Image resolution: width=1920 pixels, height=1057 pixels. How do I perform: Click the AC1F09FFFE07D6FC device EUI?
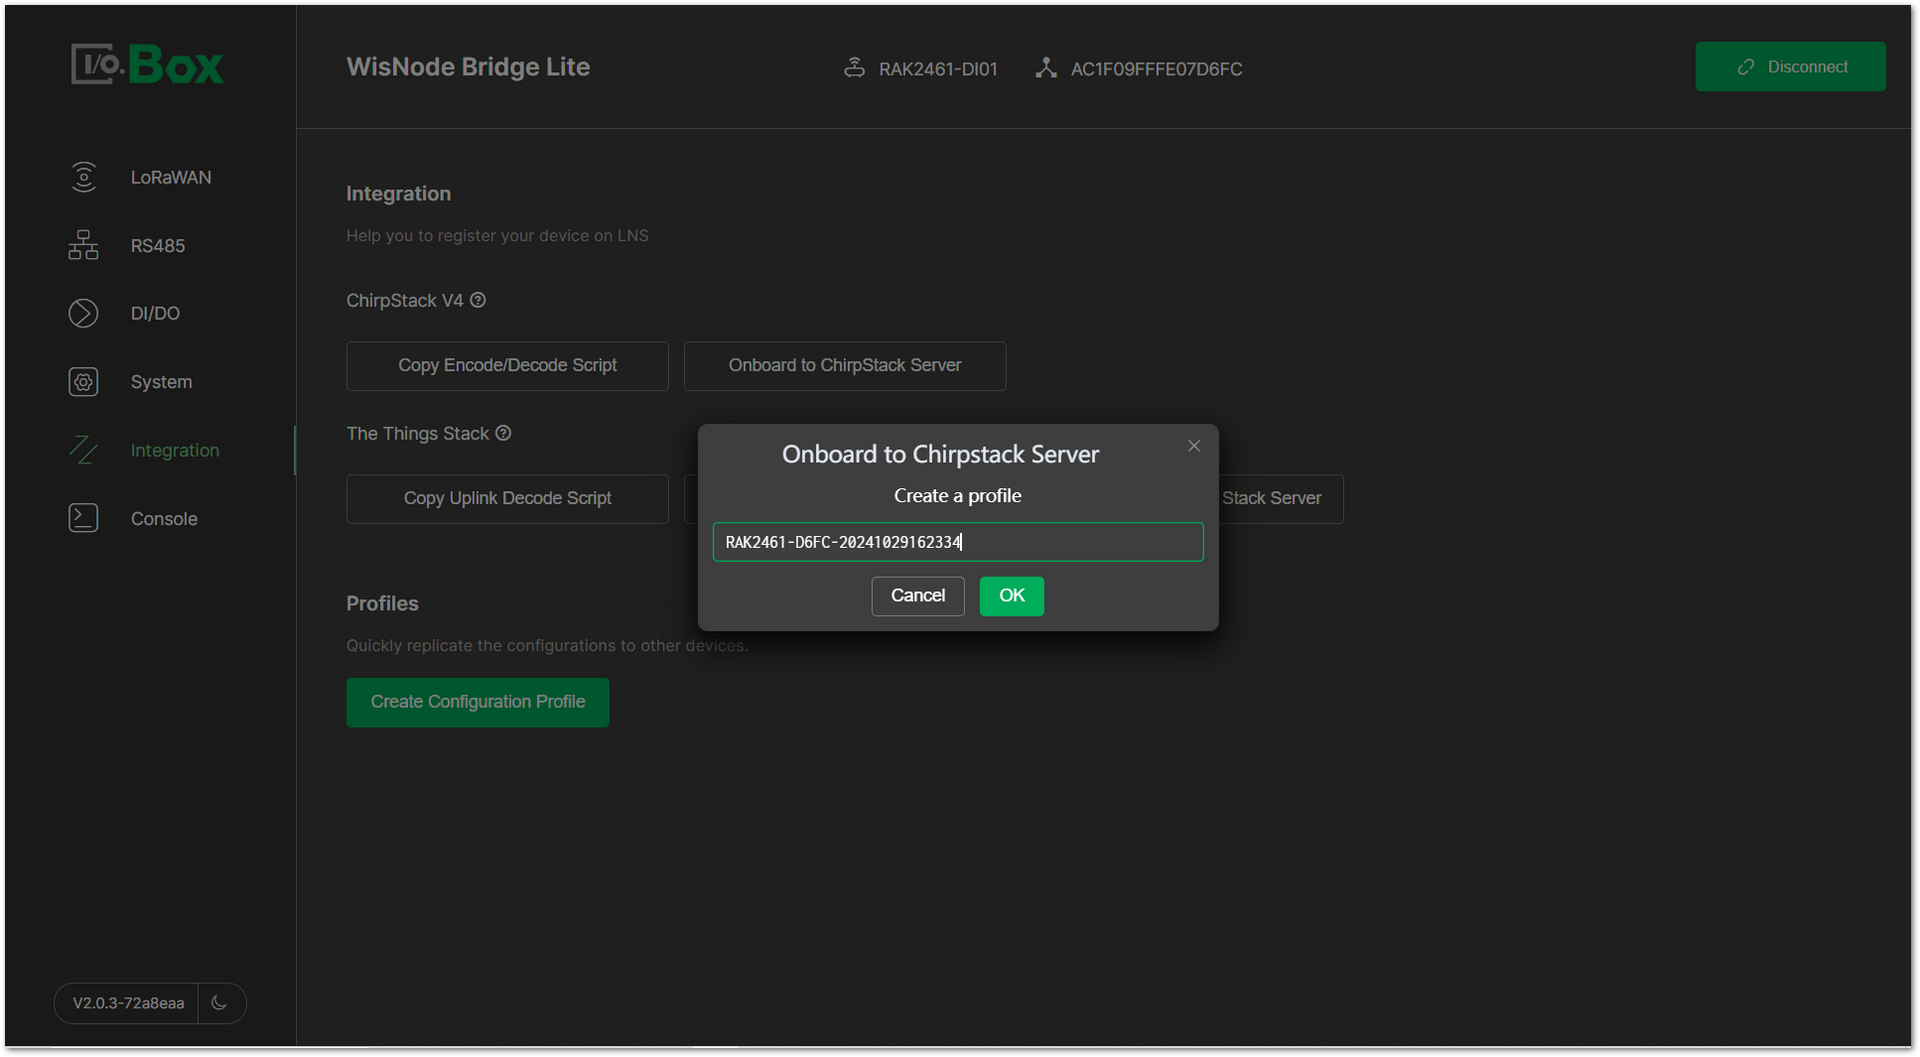pos(1157,69)
